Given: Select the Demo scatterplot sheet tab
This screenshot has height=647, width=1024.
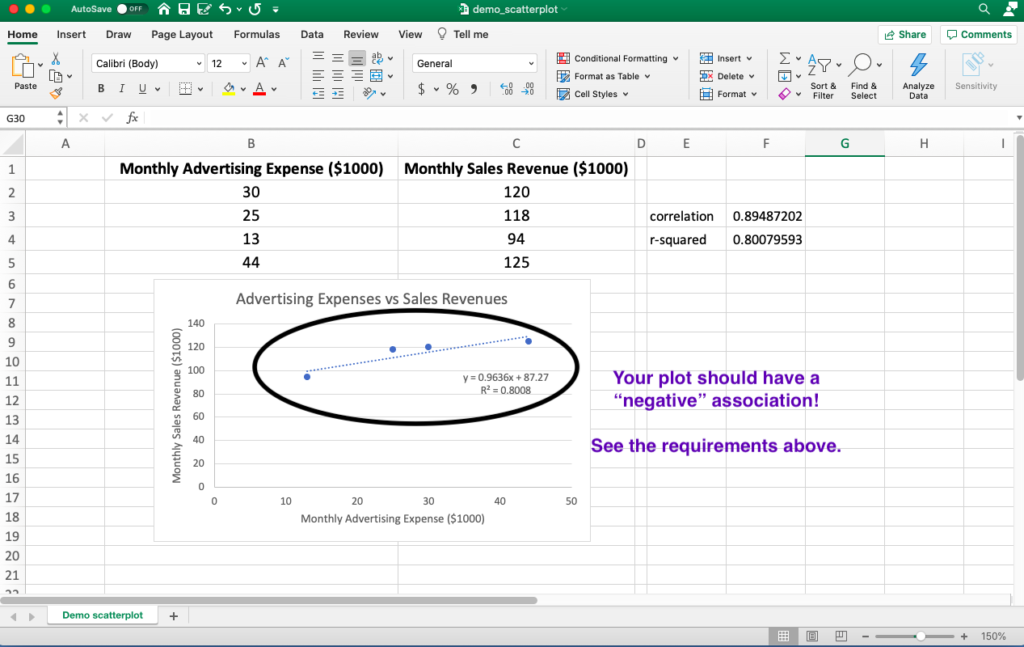Looking at the screenshot, I should (101, 614).
